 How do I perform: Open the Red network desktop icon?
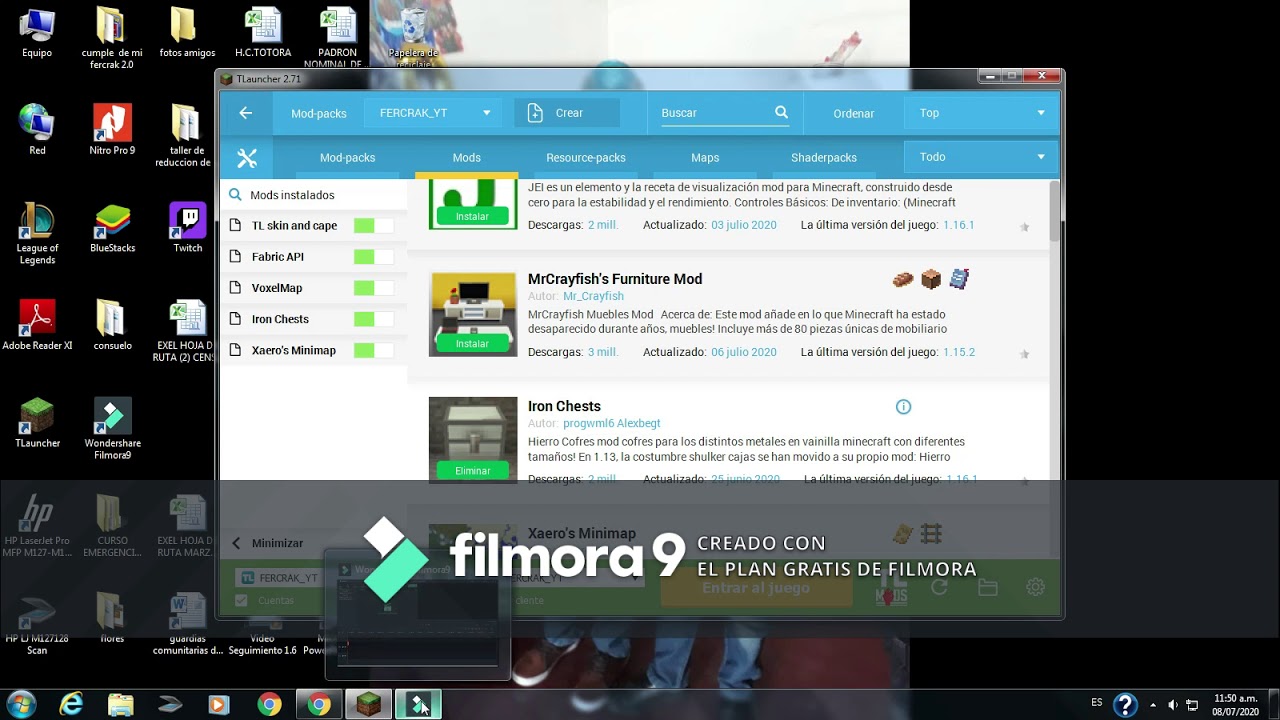point(37,130)
